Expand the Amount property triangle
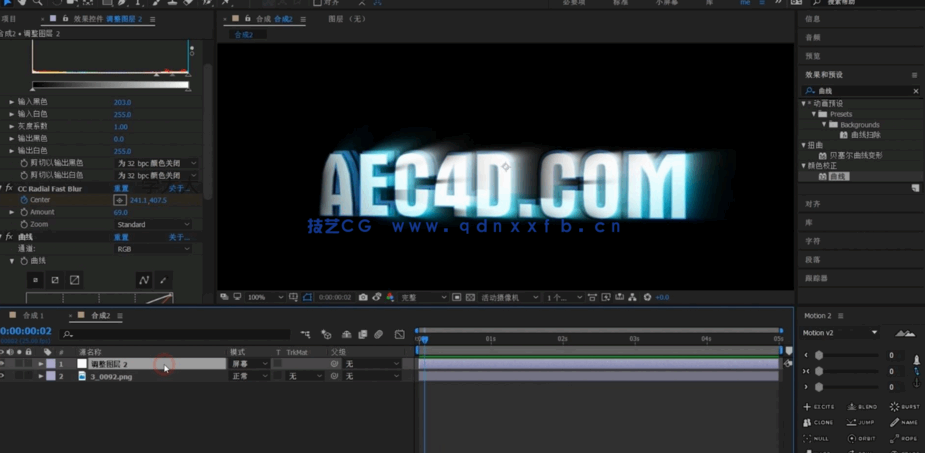This screenshot has height=453, width=925. coord(12,212)
